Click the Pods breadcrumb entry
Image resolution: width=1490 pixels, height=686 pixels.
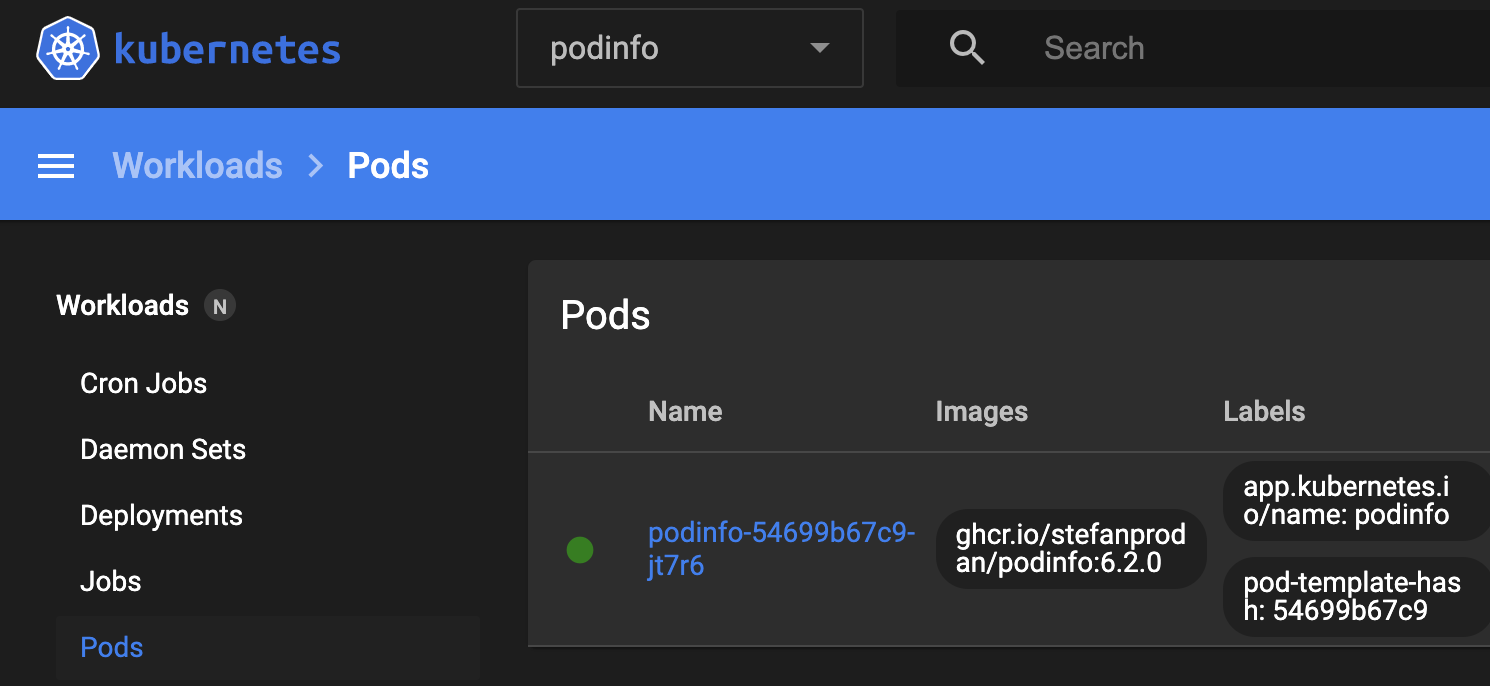388,165
